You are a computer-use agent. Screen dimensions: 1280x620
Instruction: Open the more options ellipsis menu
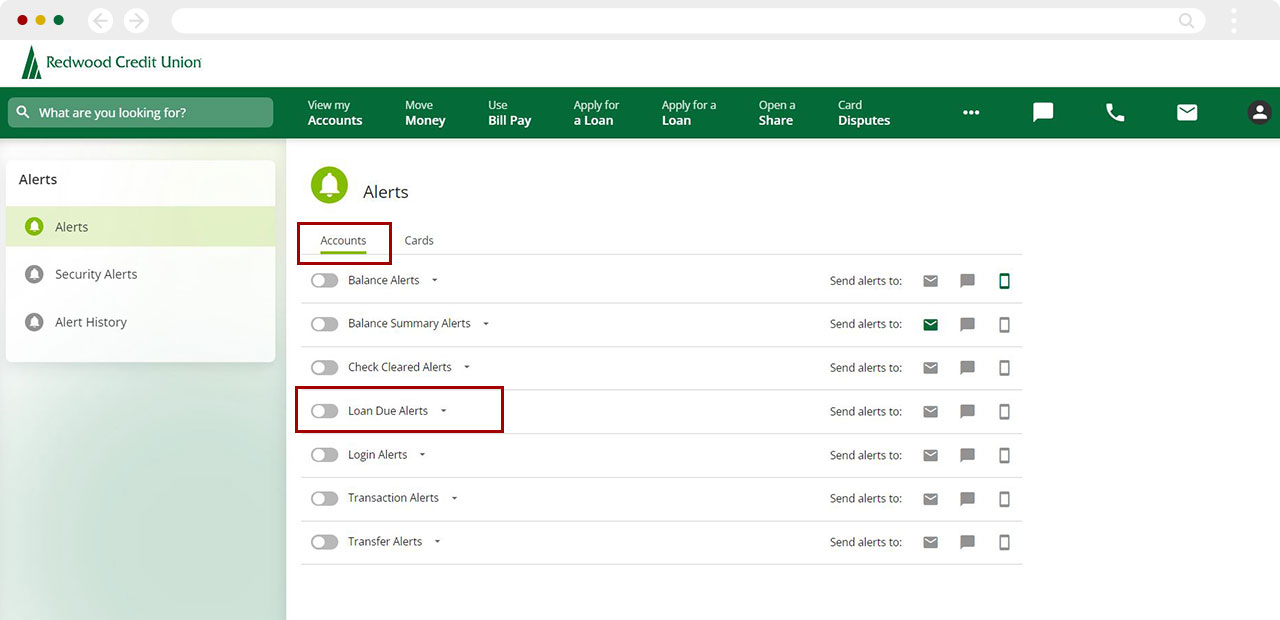971,113
